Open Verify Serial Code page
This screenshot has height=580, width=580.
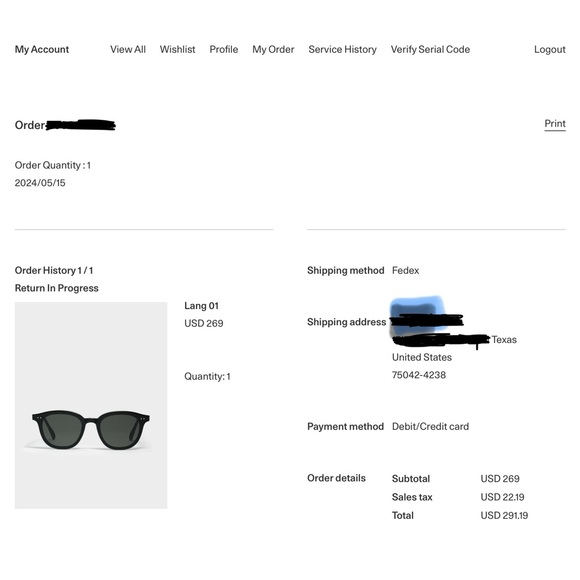tap(430, 50)
